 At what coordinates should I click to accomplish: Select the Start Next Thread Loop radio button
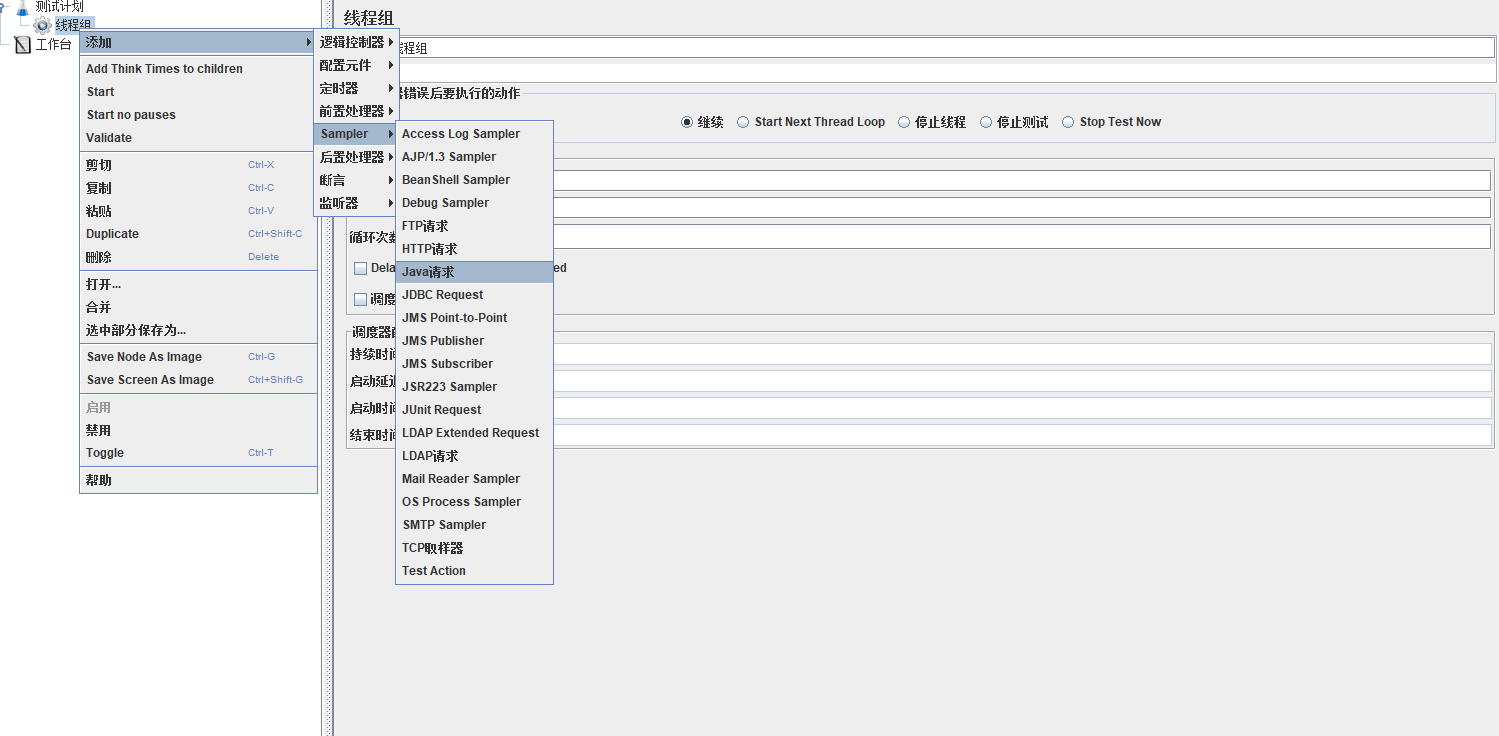point(743,121)
